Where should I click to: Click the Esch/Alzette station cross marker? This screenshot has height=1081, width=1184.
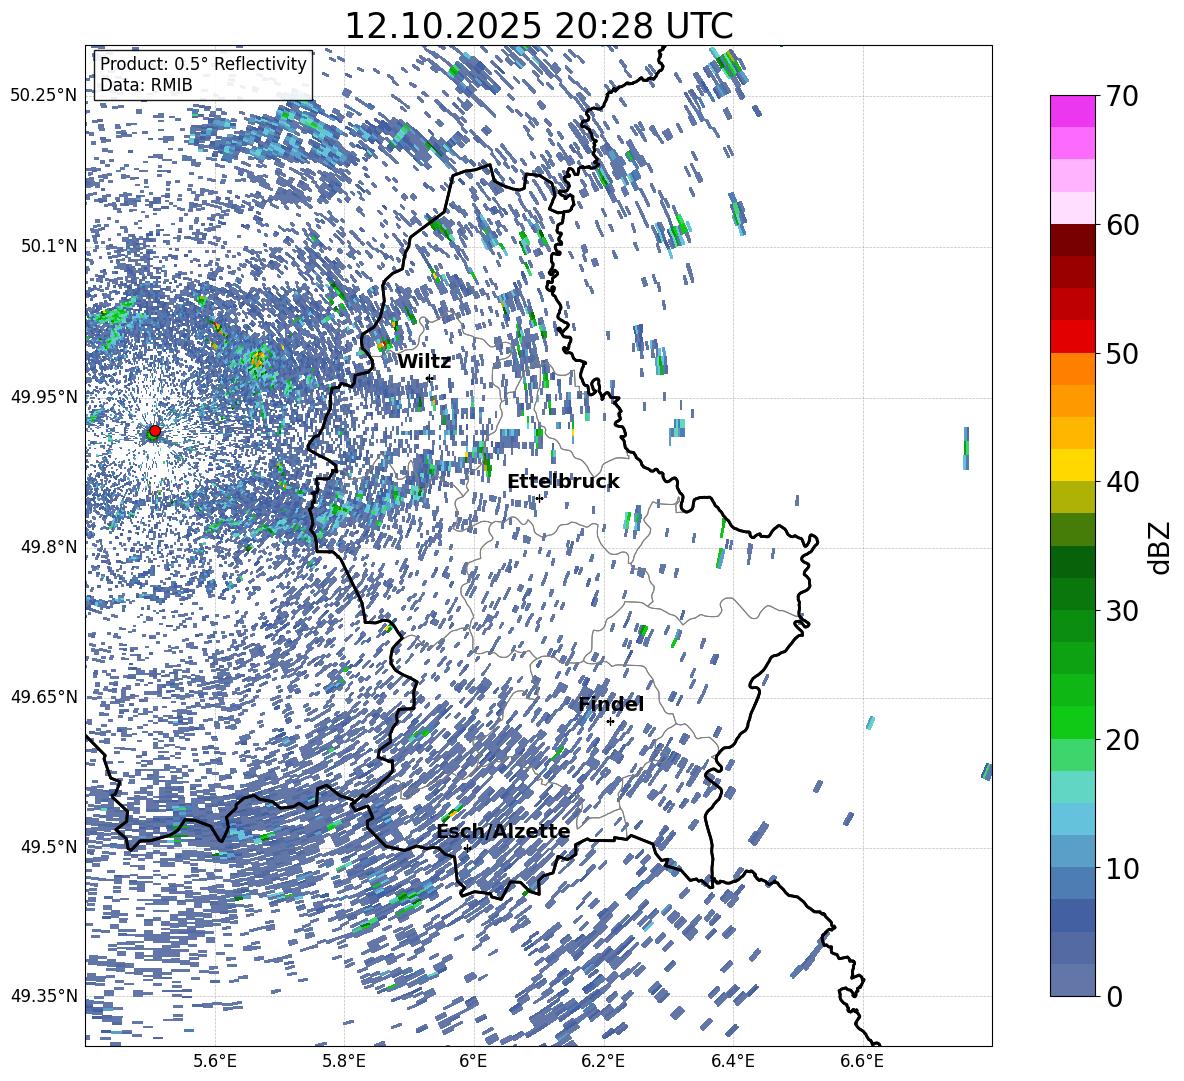[x=467, y=848]
